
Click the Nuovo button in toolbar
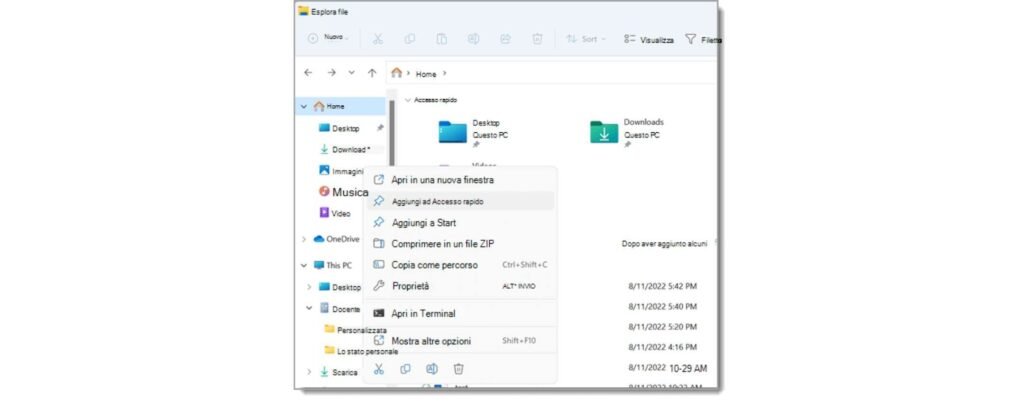328,38
